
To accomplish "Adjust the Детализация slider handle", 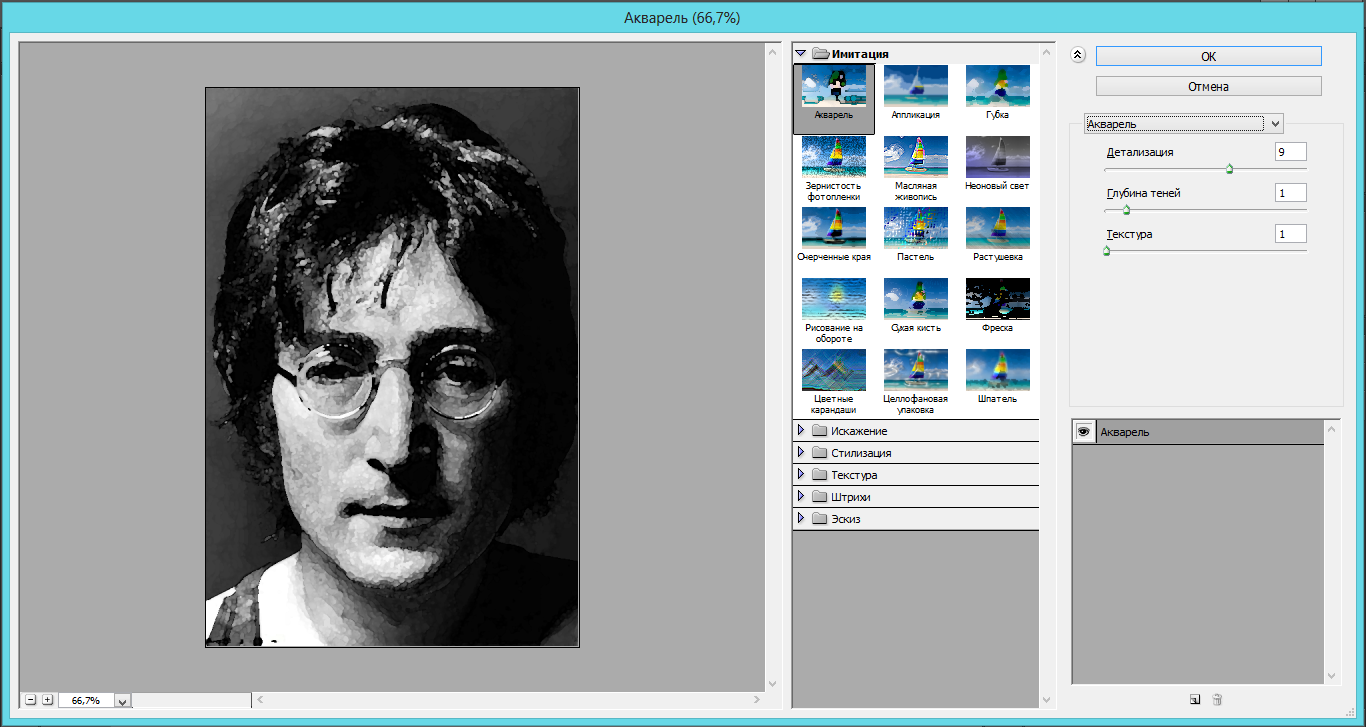I will tap(1229, 169).
